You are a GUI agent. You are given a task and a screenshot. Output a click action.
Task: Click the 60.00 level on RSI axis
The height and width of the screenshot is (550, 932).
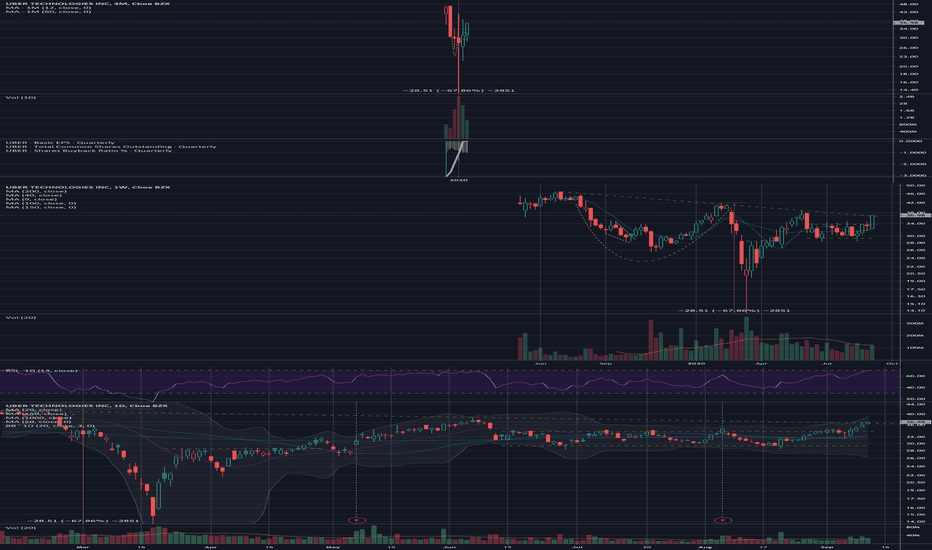(x=916, y=376)
